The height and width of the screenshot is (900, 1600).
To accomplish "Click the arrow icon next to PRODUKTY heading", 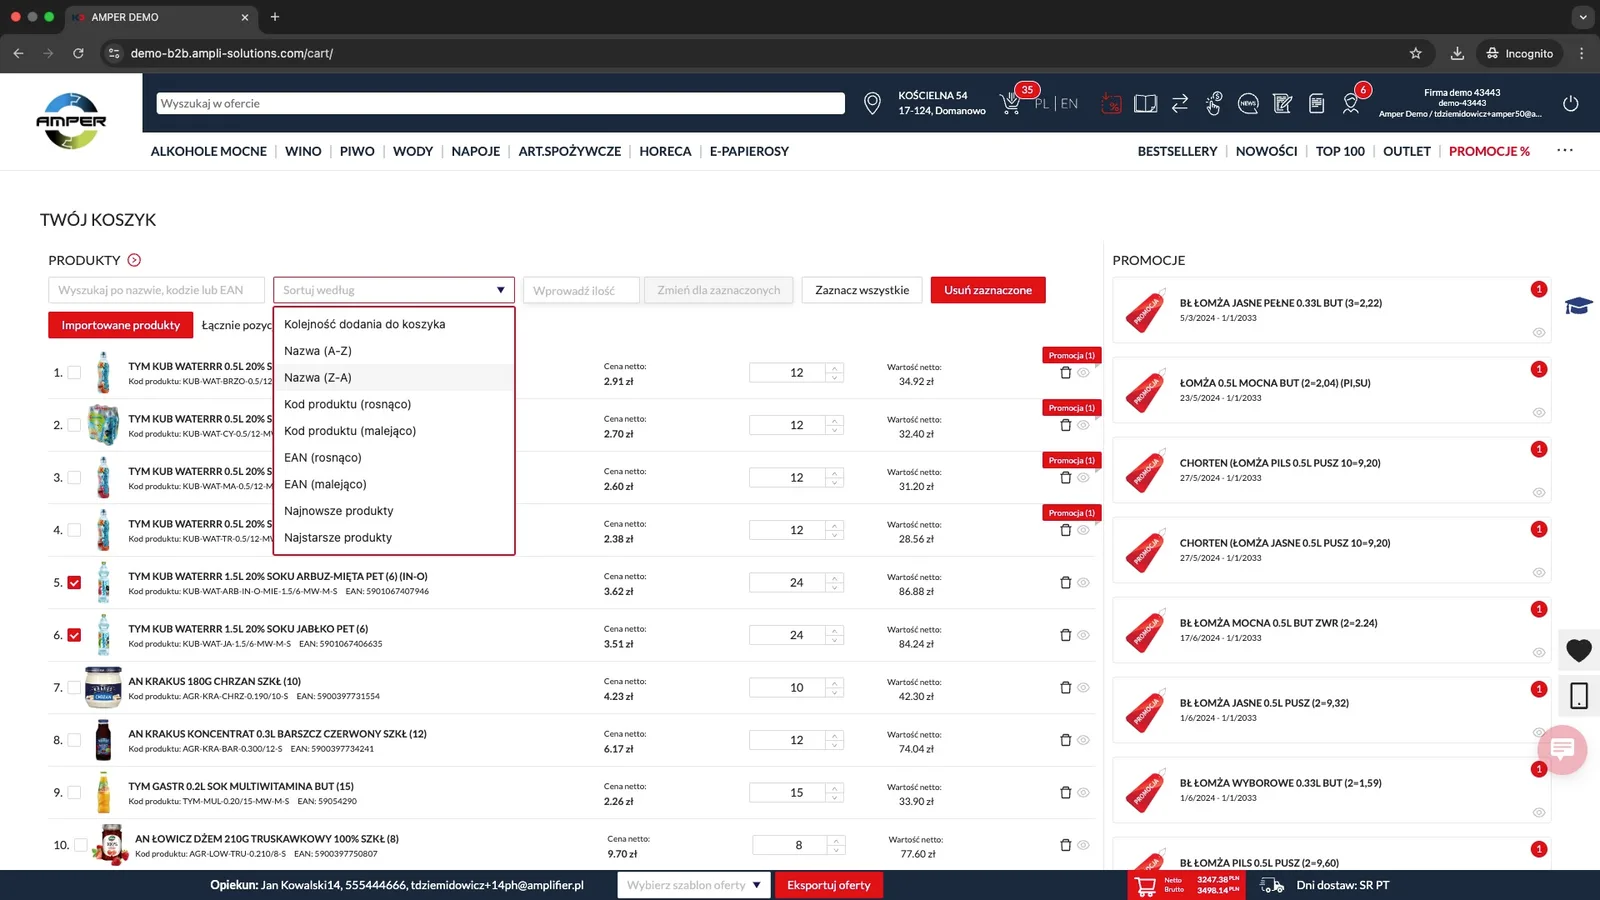I will pyautogui.click(x=134, y=260).
